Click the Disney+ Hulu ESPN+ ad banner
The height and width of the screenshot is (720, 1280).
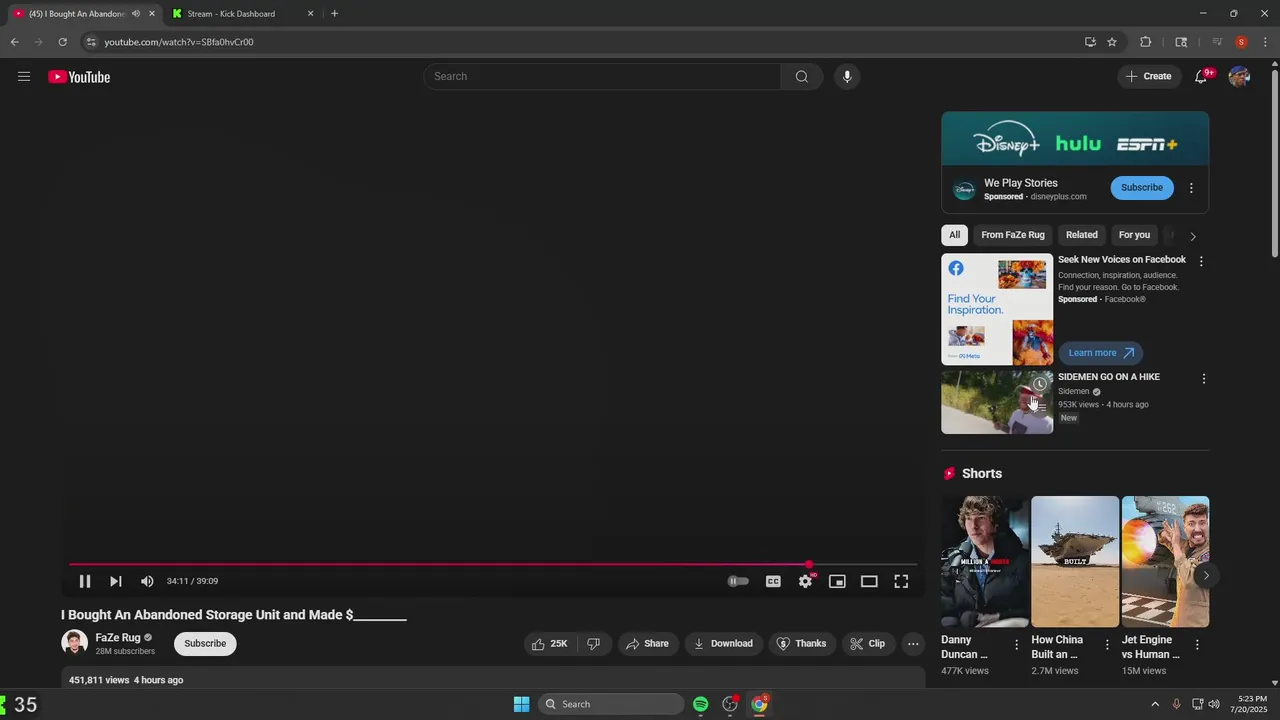[1075, 138]
